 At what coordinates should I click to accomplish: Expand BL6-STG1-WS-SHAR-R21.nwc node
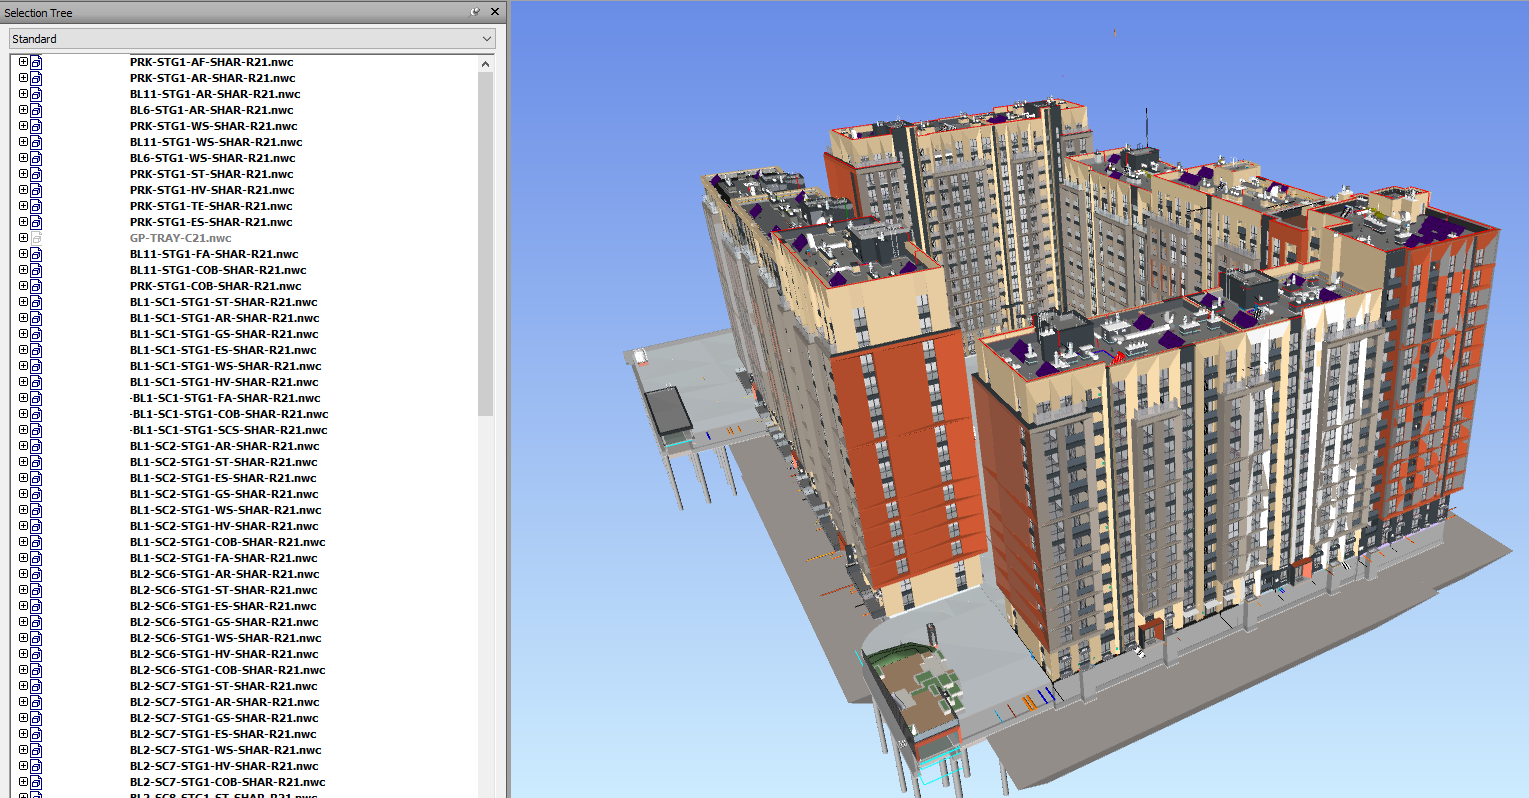23,158
